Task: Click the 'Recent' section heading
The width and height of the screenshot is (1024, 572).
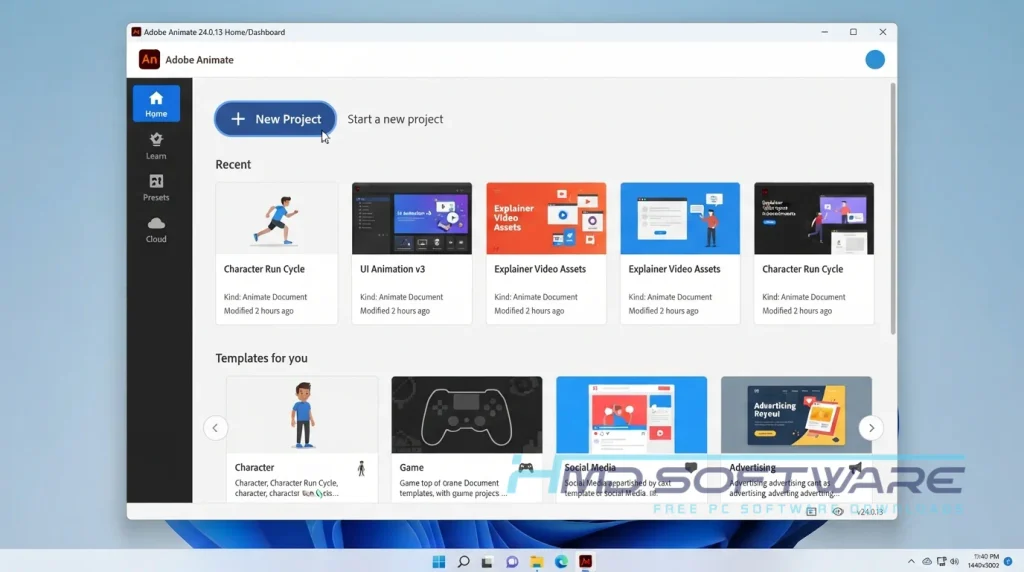Action: click(x=233, y=165)
